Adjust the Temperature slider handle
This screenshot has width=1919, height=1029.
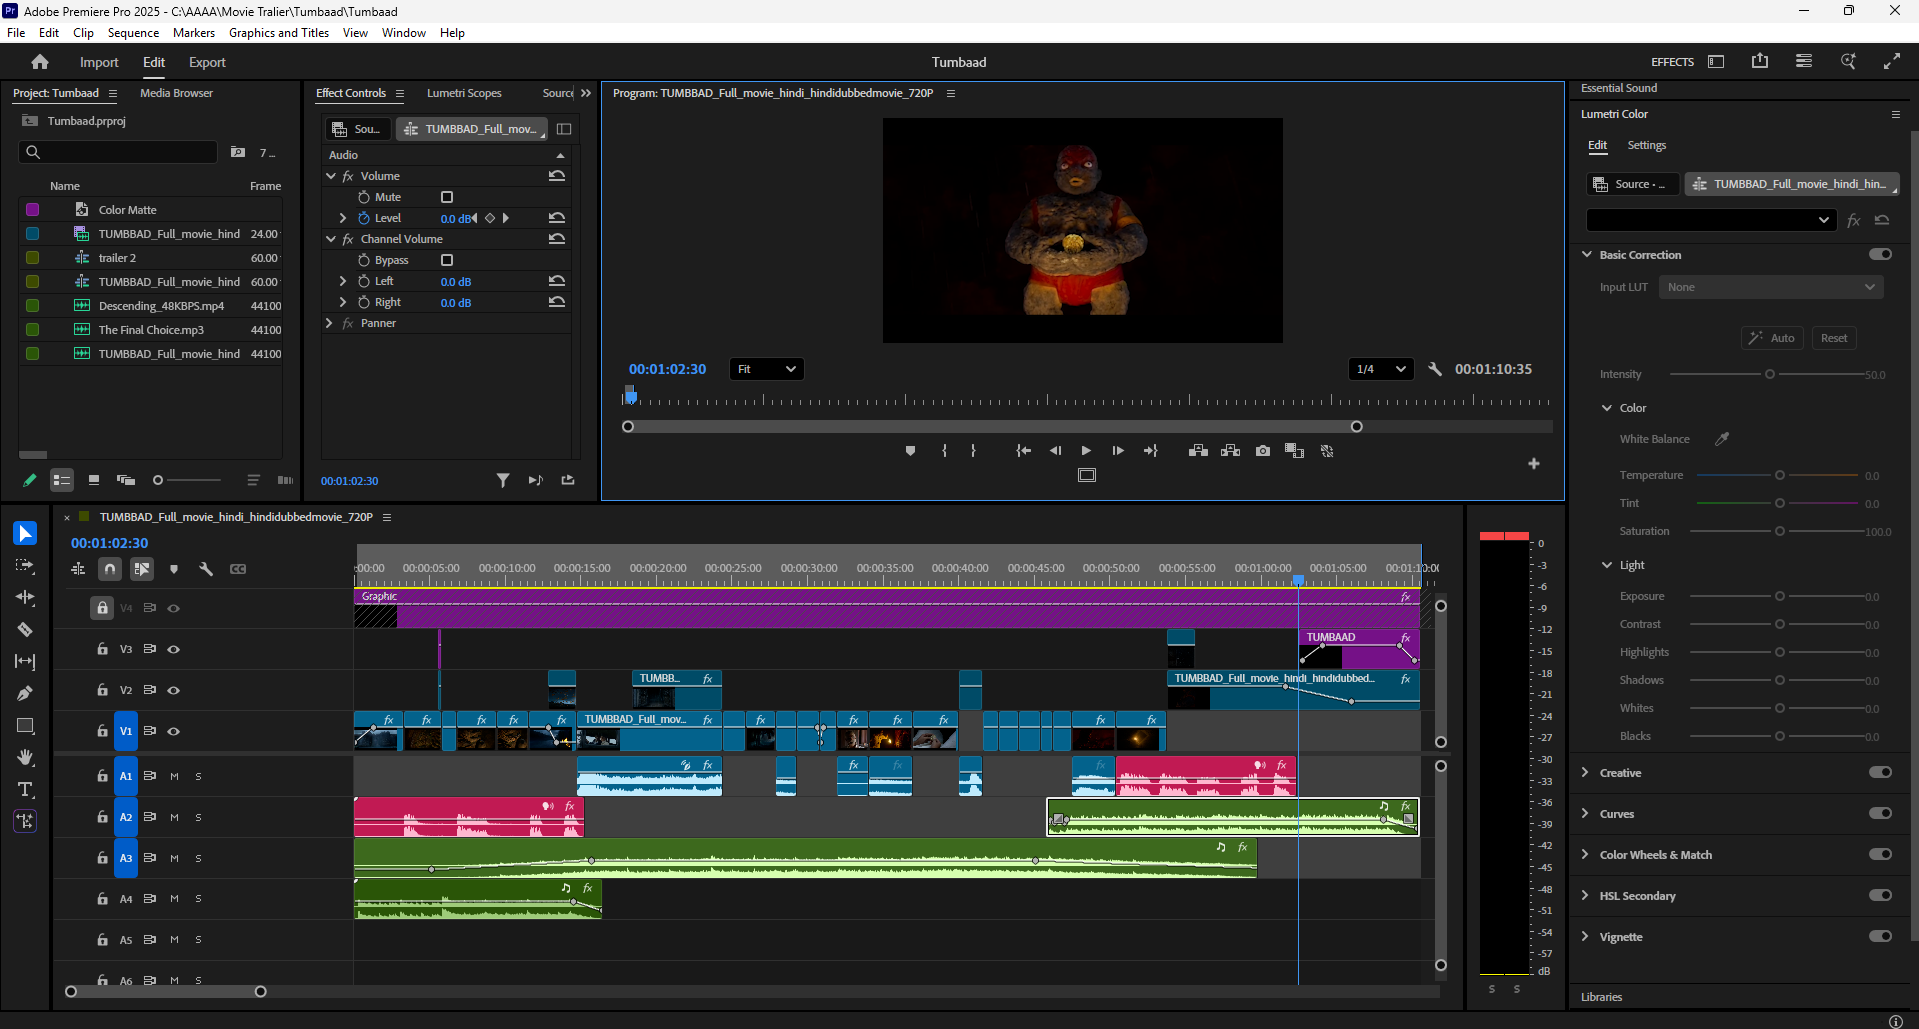click(1780, 475)
